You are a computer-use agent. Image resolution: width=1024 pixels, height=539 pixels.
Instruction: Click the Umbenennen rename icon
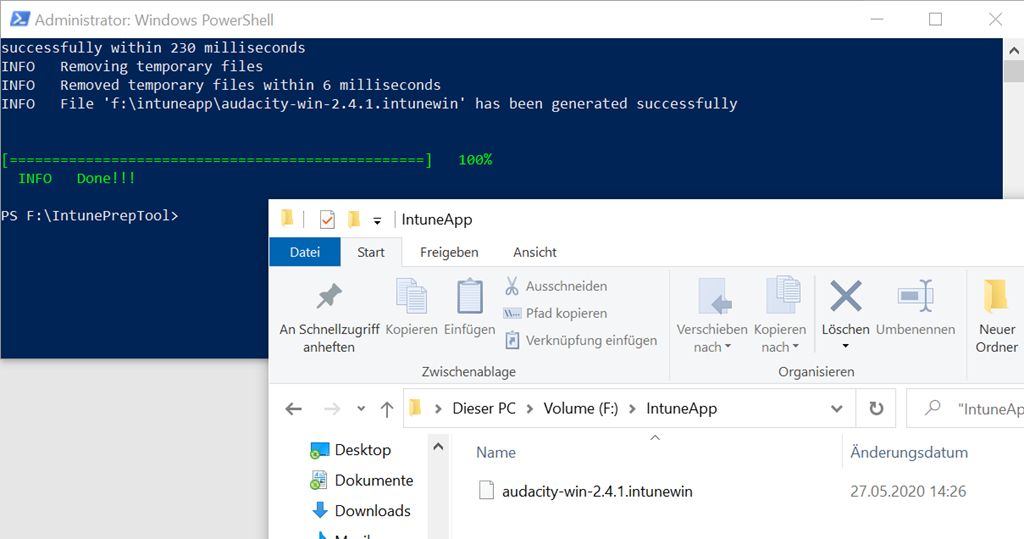pos(915,297)
